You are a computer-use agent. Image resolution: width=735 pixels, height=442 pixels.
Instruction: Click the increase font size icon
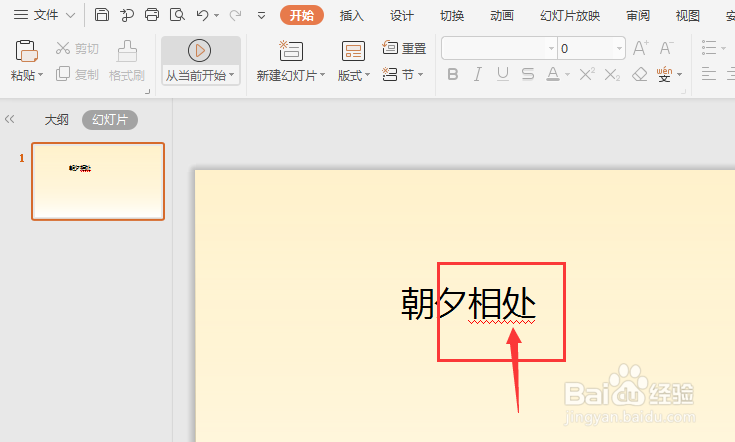pyautogui.click(x=640, y=48)
